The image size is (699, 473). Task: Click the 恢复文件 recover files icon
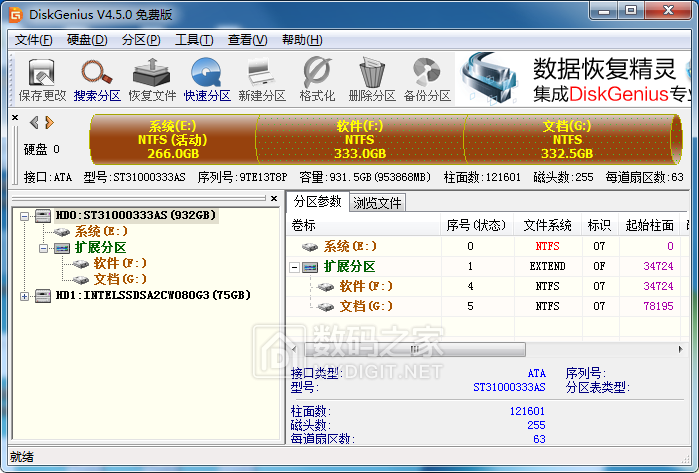click(x=152, y=80)
